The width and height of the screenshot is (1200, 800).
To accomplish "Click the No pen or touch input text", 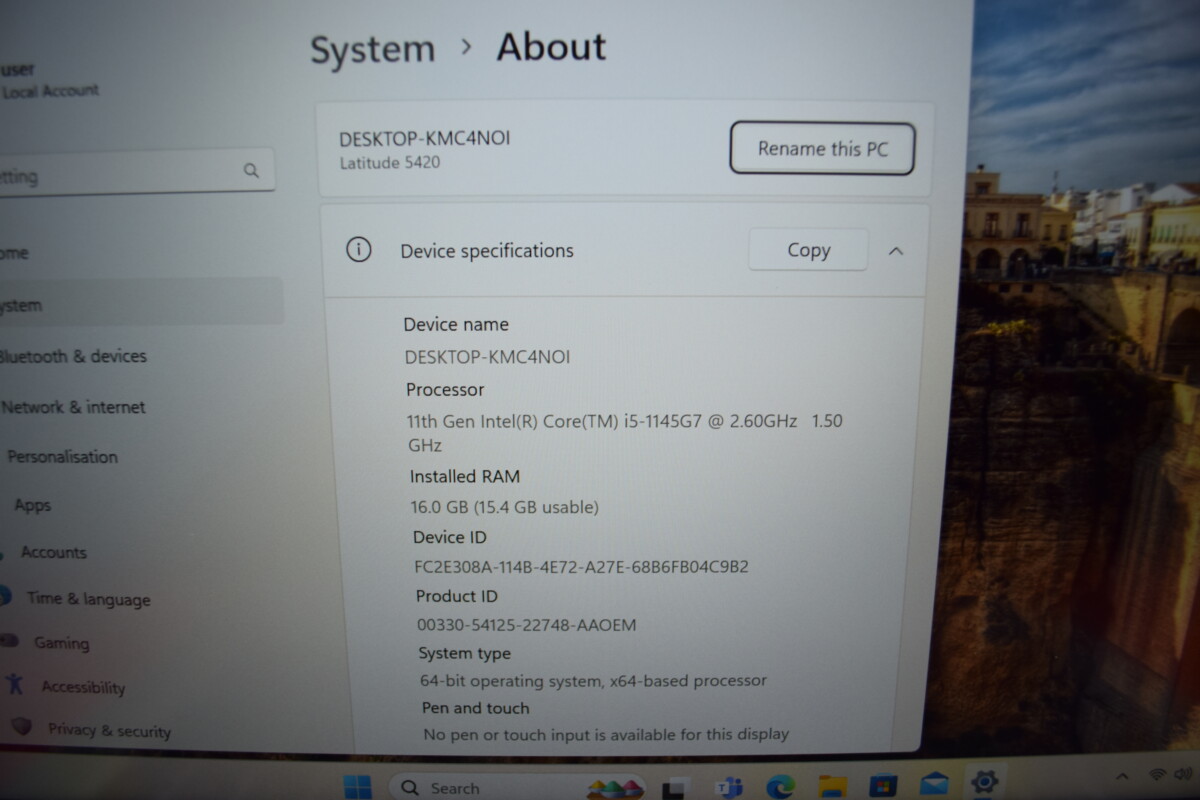I will point(606,734).
